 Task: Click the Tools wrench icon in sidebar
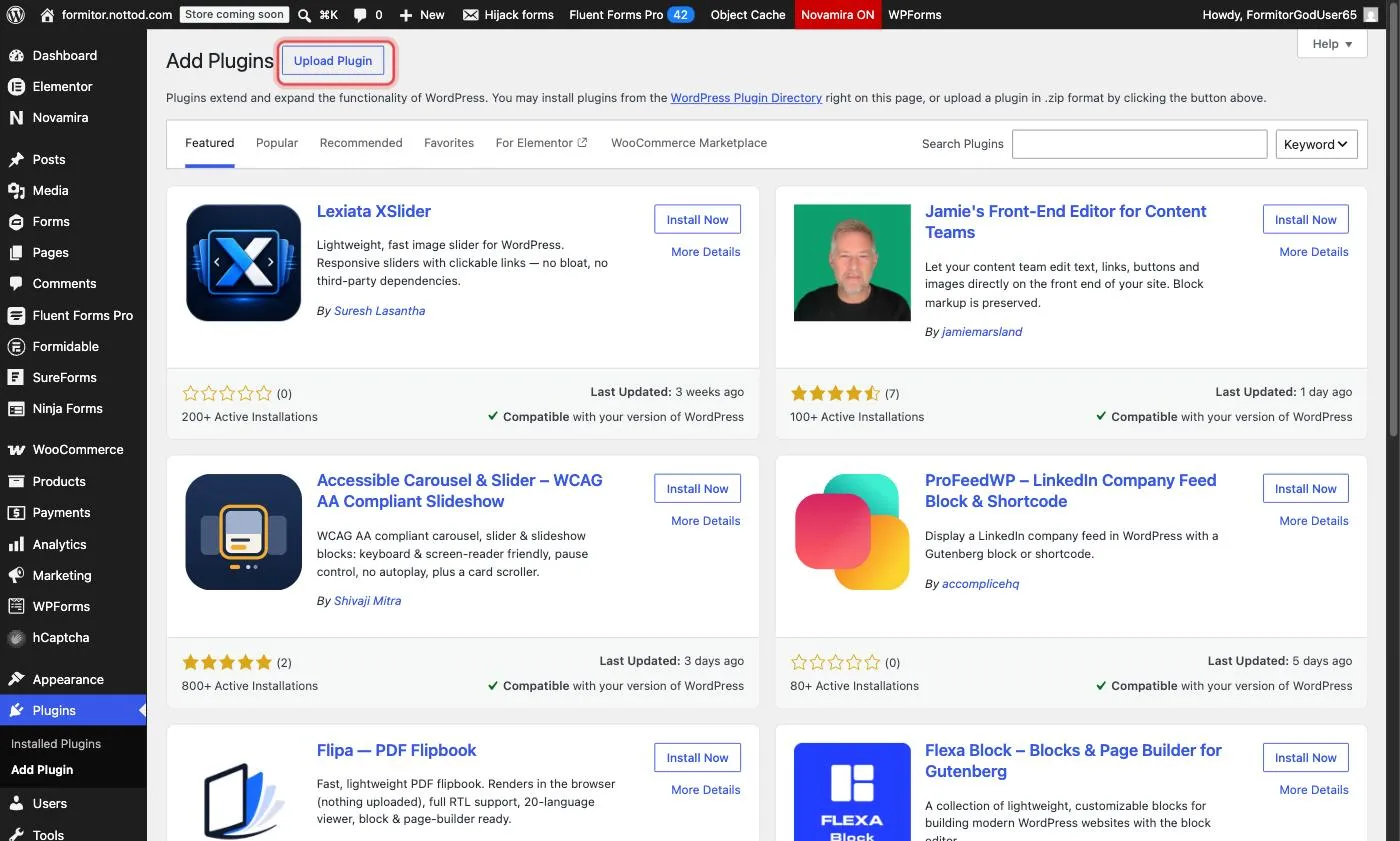click(16, 834)
